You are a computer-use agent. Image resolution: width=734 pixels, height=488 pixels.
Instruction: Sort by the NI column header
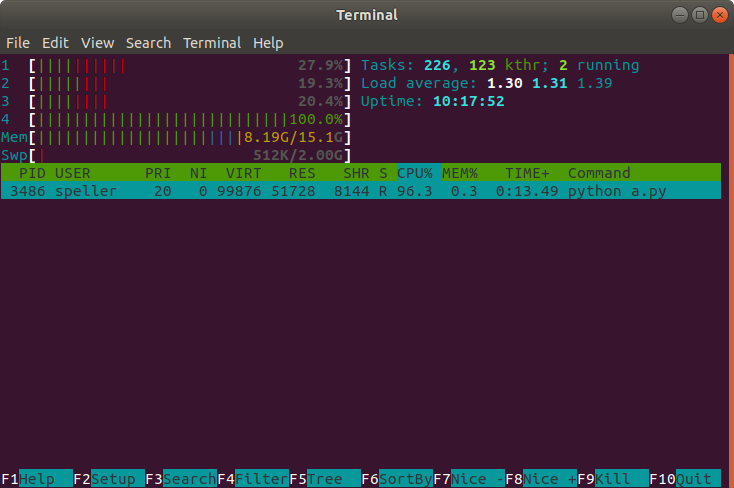[x=198, y=173]
